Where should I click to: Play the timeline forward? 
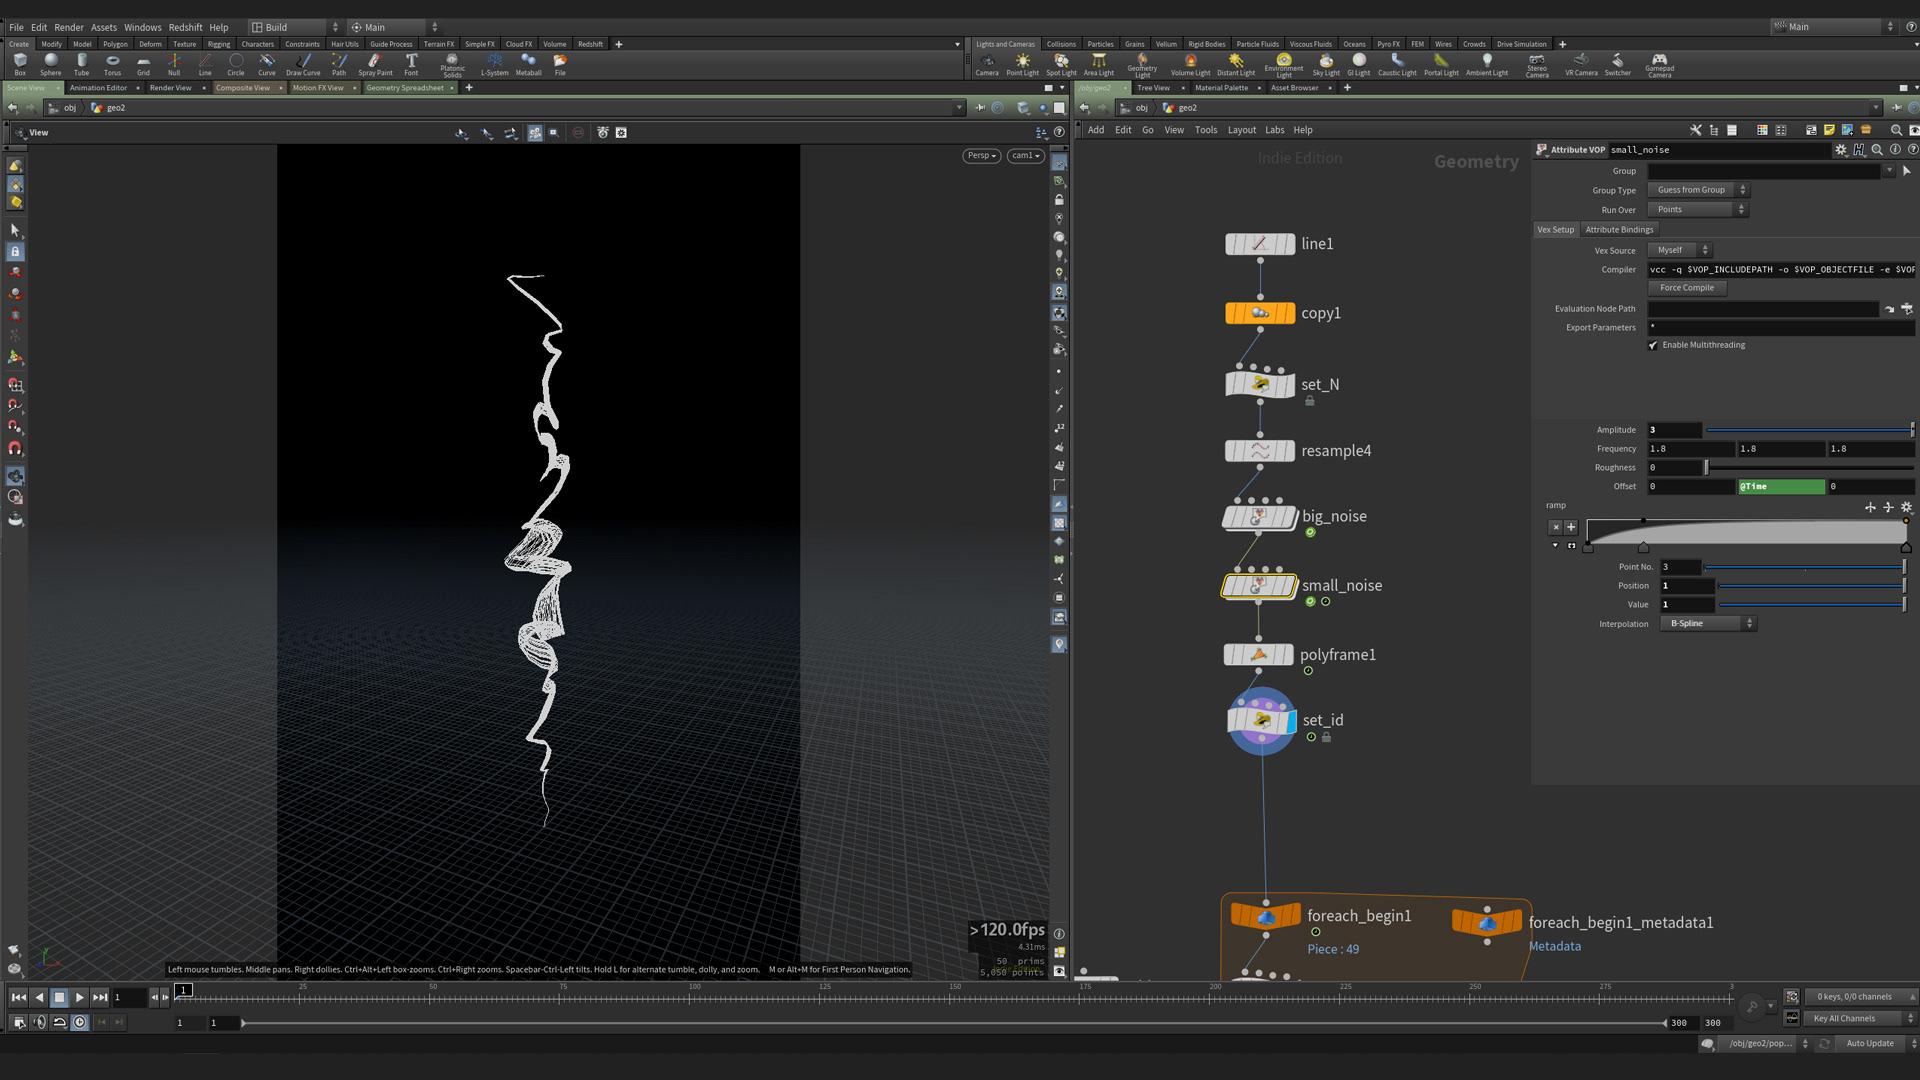tap(80, 997)
